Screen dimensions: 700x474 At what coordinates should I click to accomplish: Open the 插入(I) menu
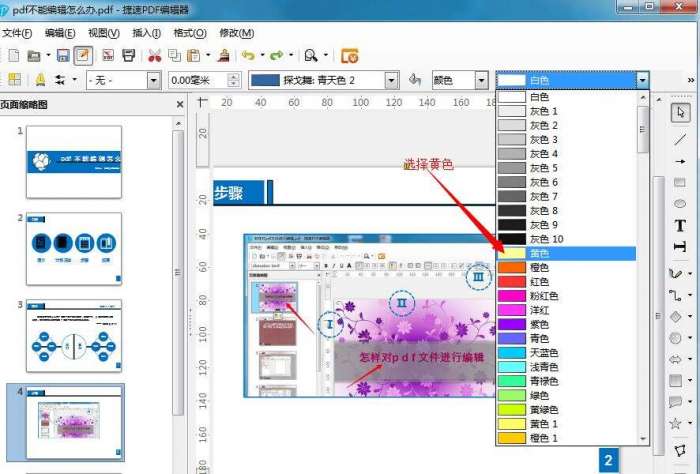[146, 33]
